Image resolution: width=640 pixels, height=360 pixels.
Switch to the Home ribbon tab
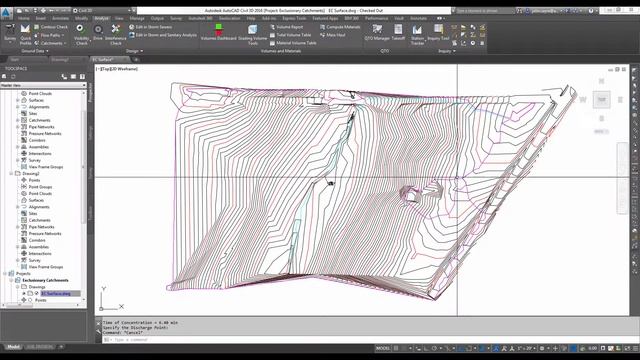(x=23, y=18)
